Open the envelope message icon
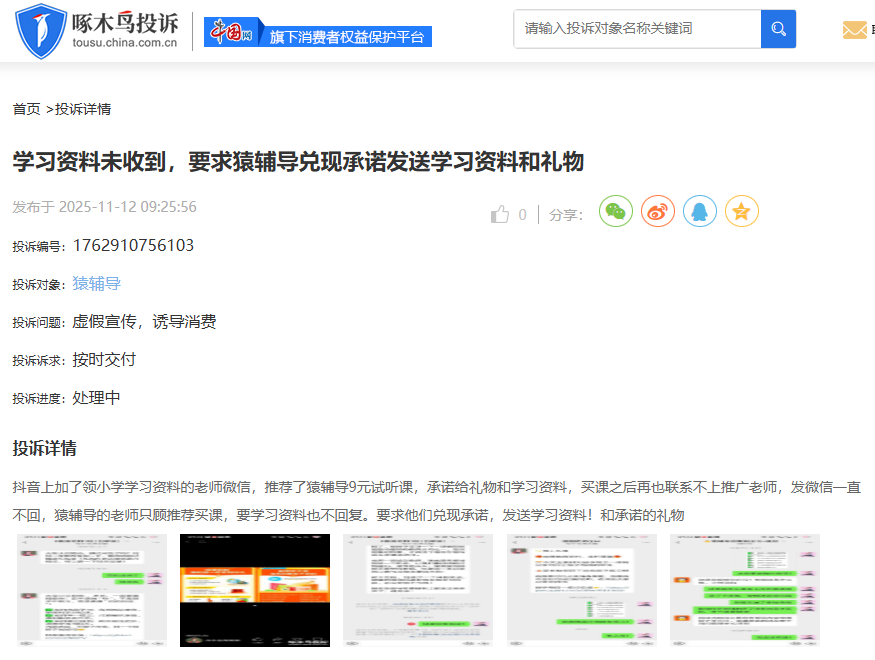The width and height of the screenshot is (875, 660). point(854,30)
